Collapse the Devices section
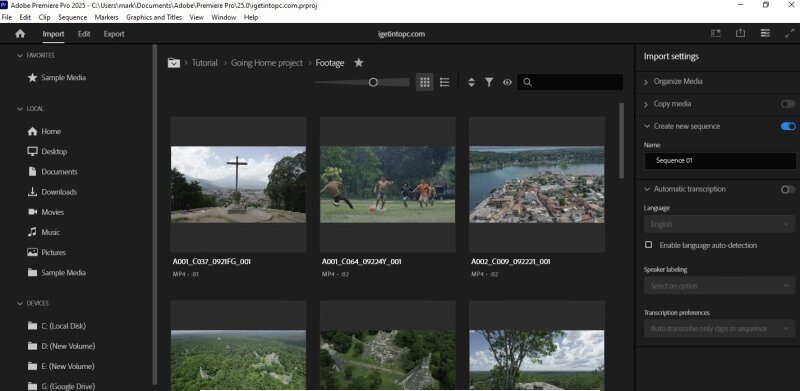The height and width of the screenshot is (391, 800). 20,303
